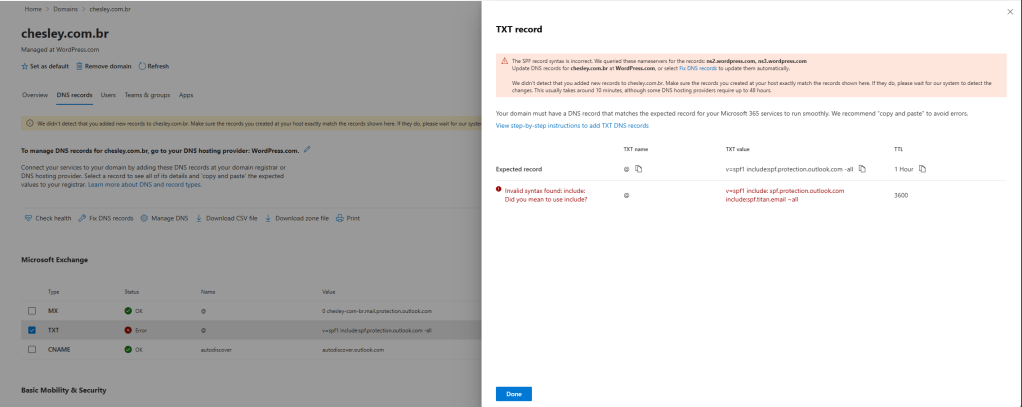The height and width of the screenshot is (407, 1022).
Task: Copy the expected SPF TXT value
Action: [862, 169]
